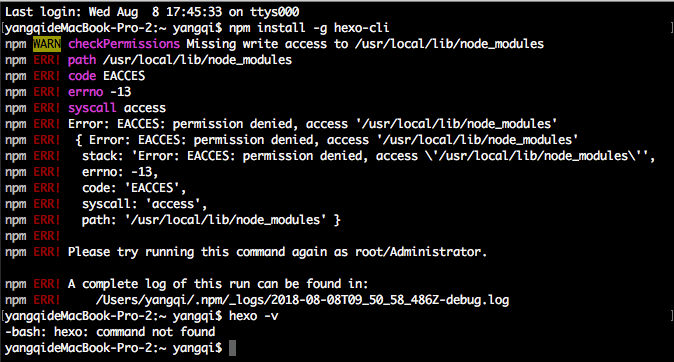Click the magenta 'errno' keyword
This screenshot has width=674, height=362.
[x=86, y=92]
